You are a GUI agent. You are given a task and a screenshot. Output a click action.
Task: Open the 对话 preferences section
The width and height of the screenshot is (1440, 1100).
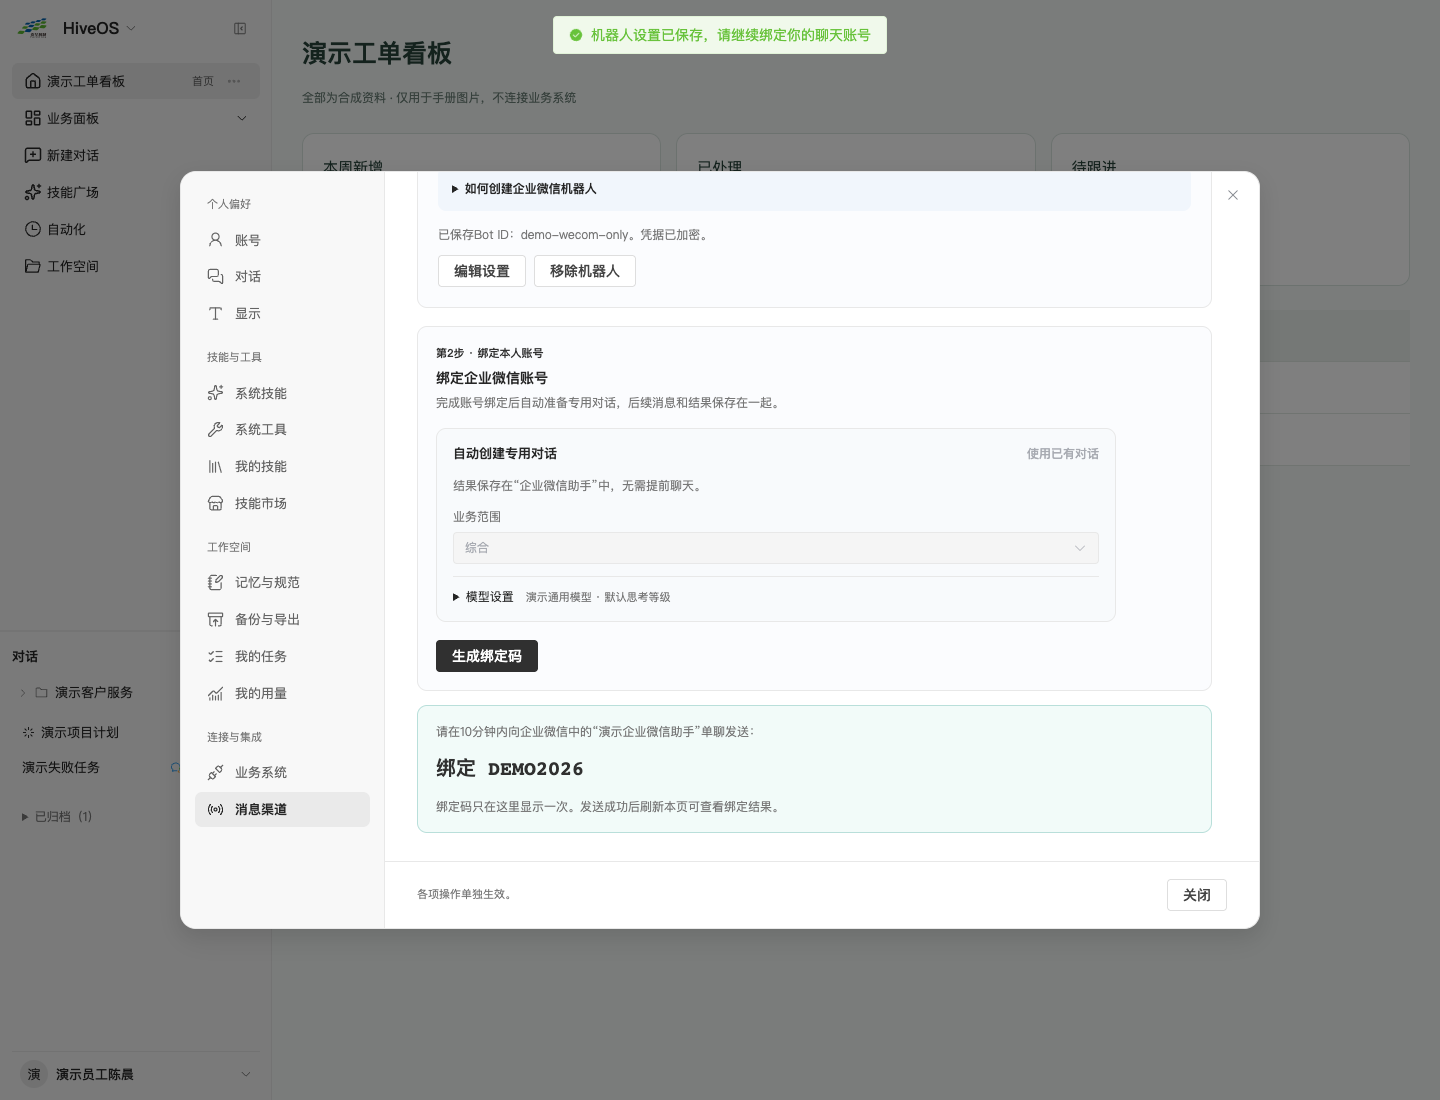pyautogui.click(x=282, y=276)
